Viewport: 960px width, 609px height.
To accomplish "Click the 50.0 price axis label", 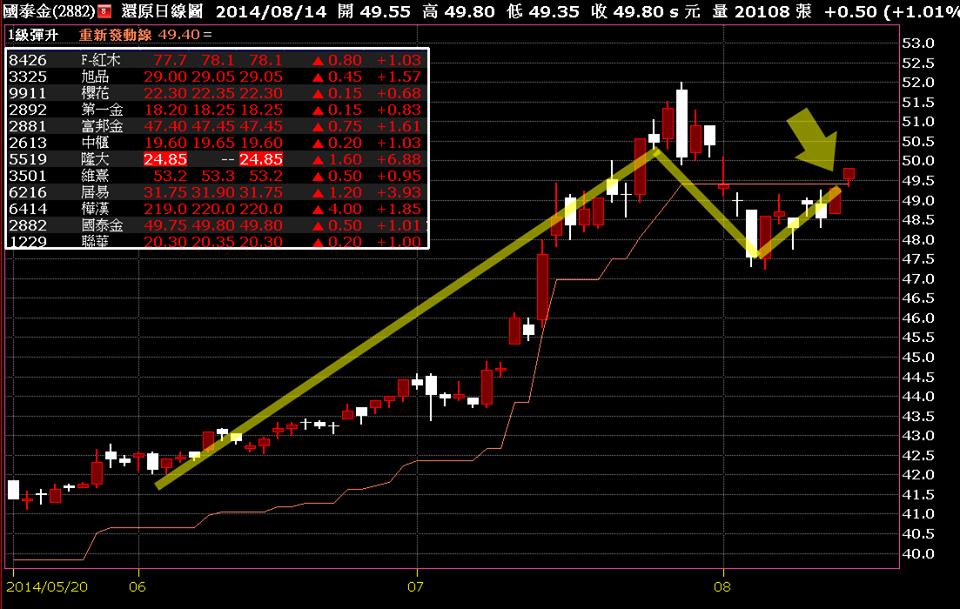I will coord(918,161).
